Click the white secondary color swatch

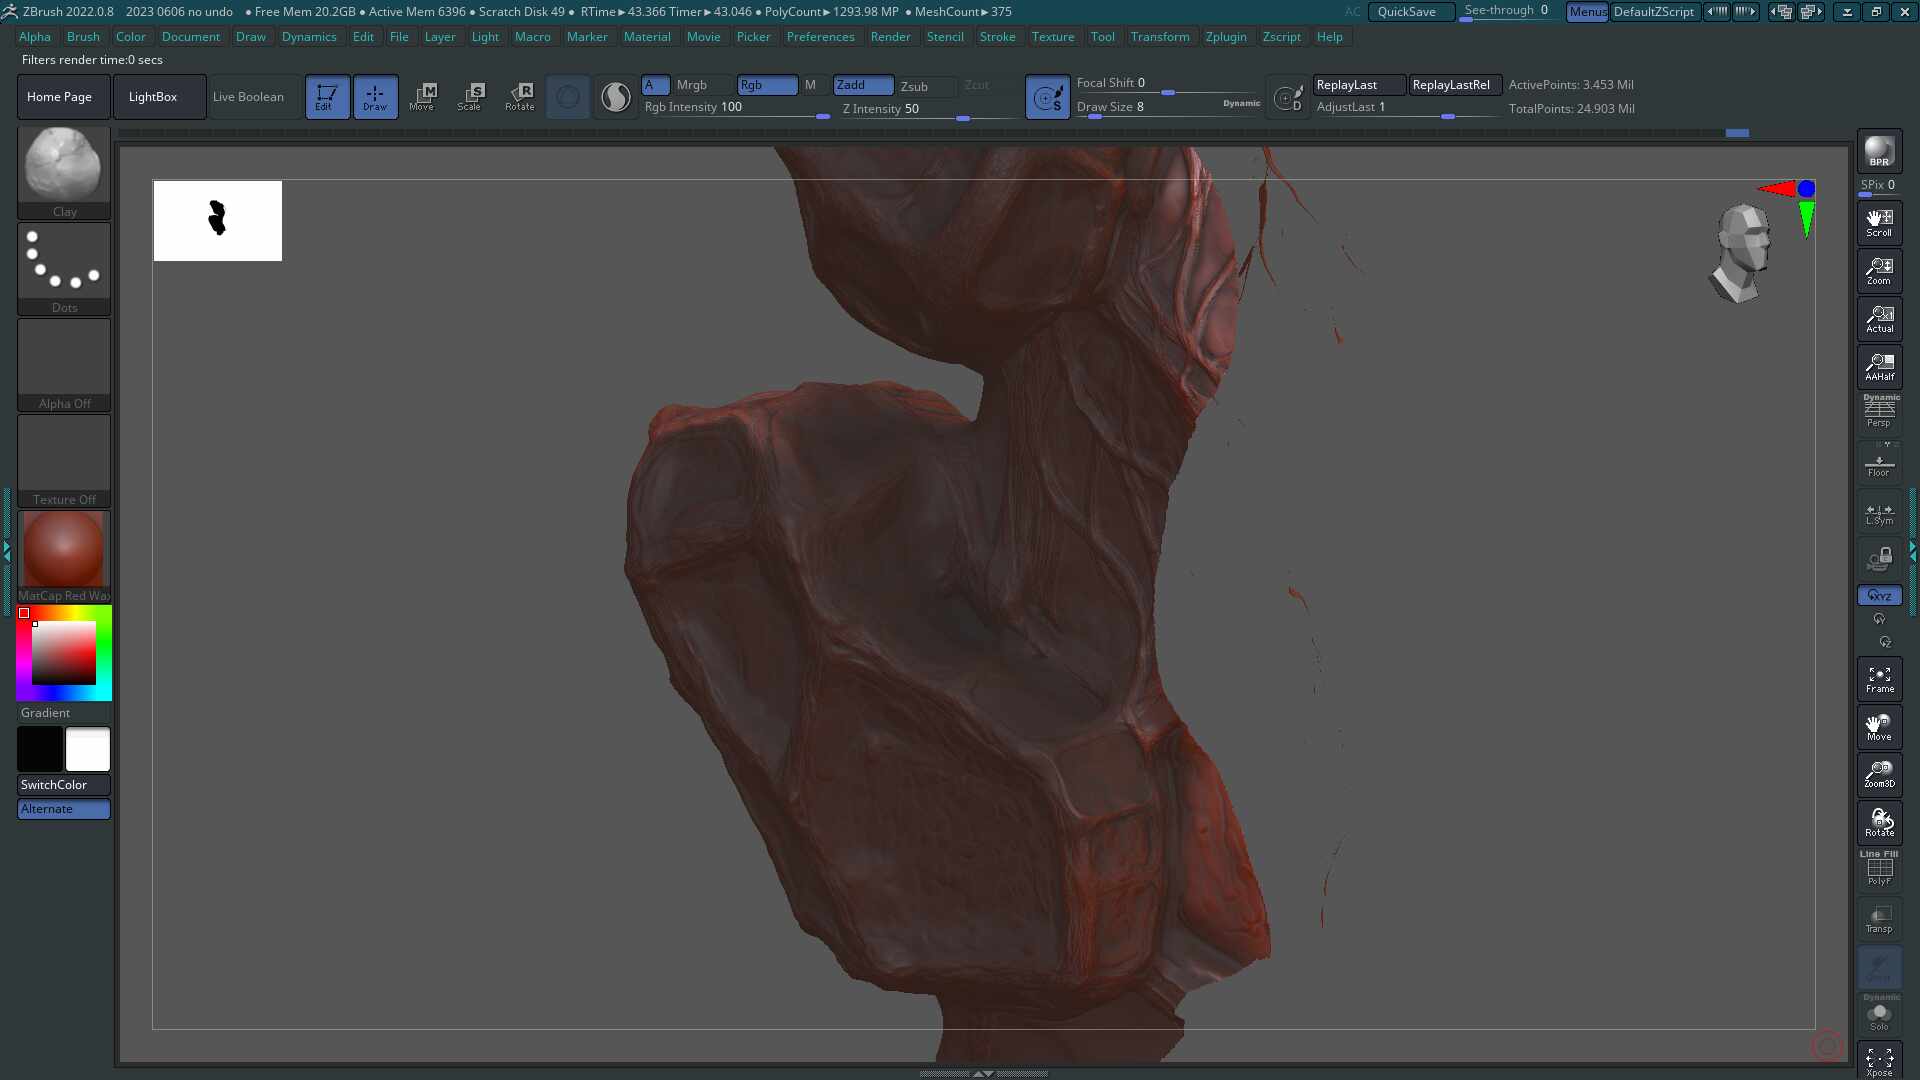point(88,749)
